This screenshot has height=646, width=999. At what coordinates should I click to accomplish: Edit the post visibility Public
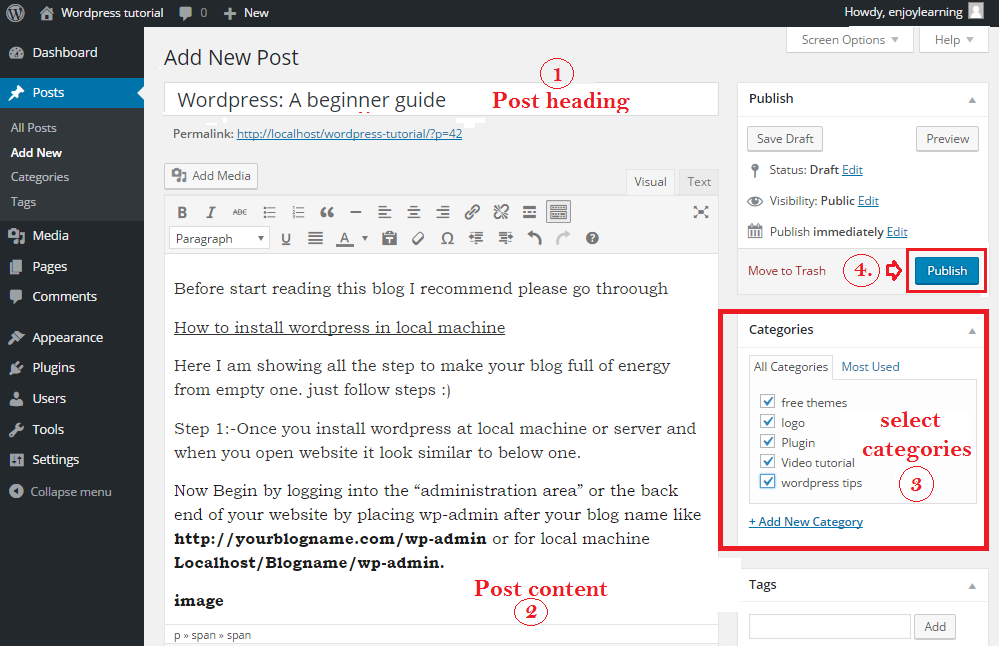(868, 201)
